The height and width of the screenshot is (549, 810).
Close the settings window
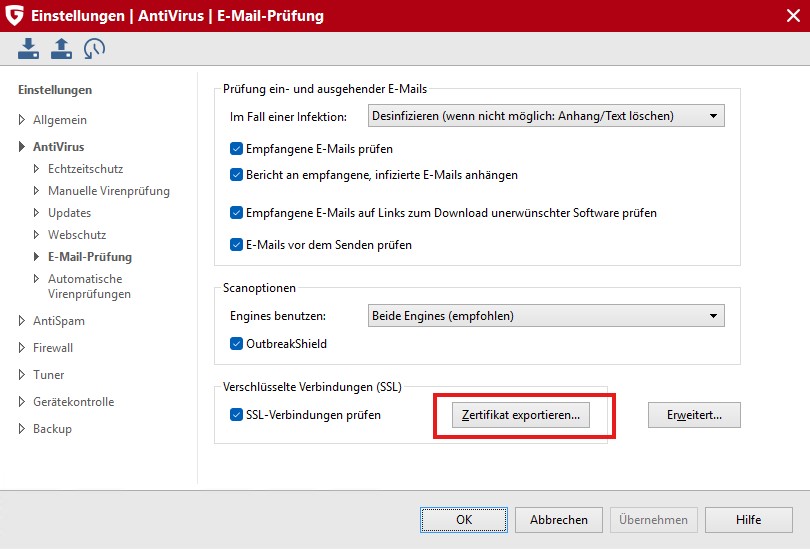point(793,15)
